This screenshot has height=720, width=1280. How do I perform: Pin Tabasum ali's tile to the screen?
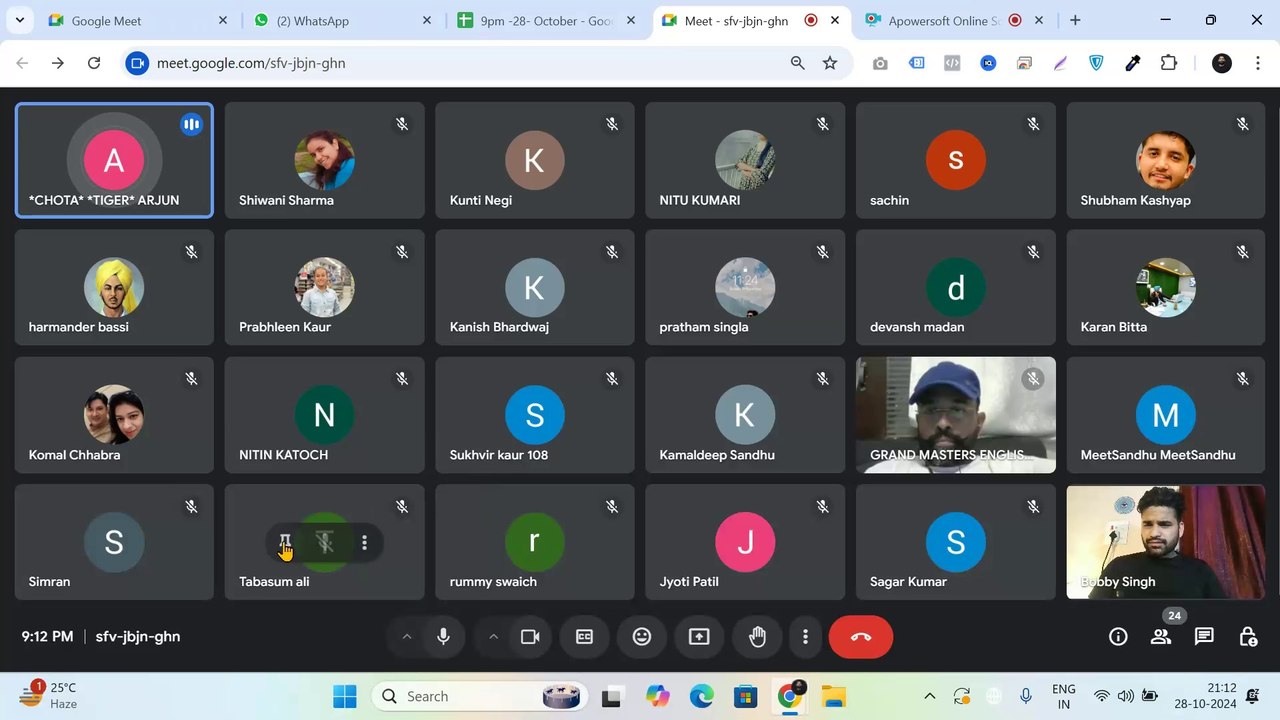tap(285, 542)
